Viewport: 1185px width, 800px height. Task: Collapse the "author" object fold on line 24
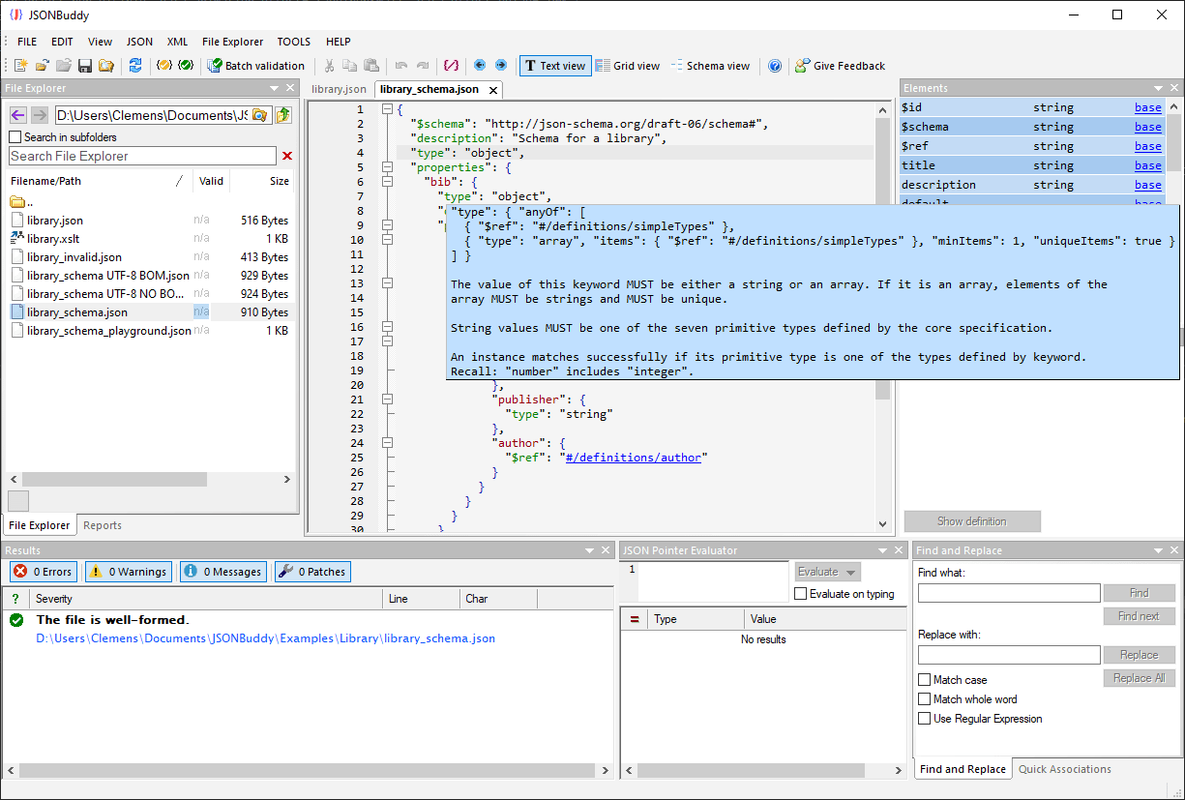[x=387, y=443]
